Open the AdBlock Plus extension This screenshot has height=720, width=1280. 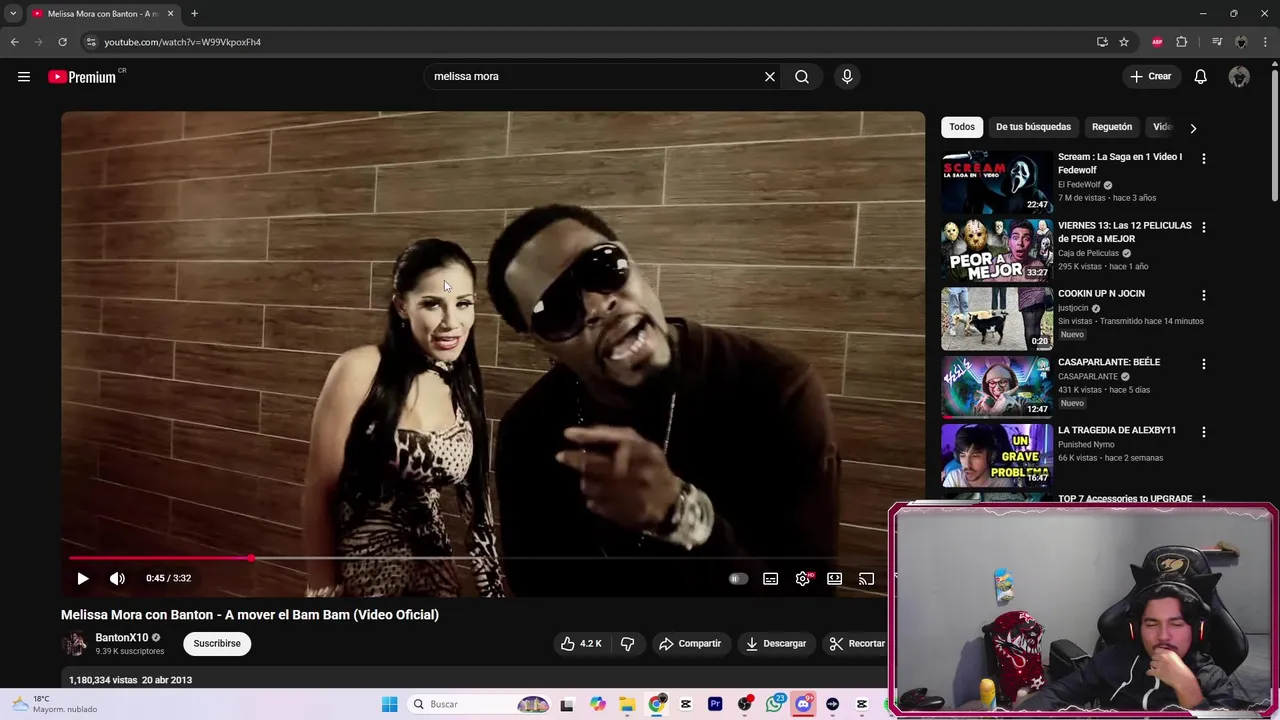coord(1157,42)
